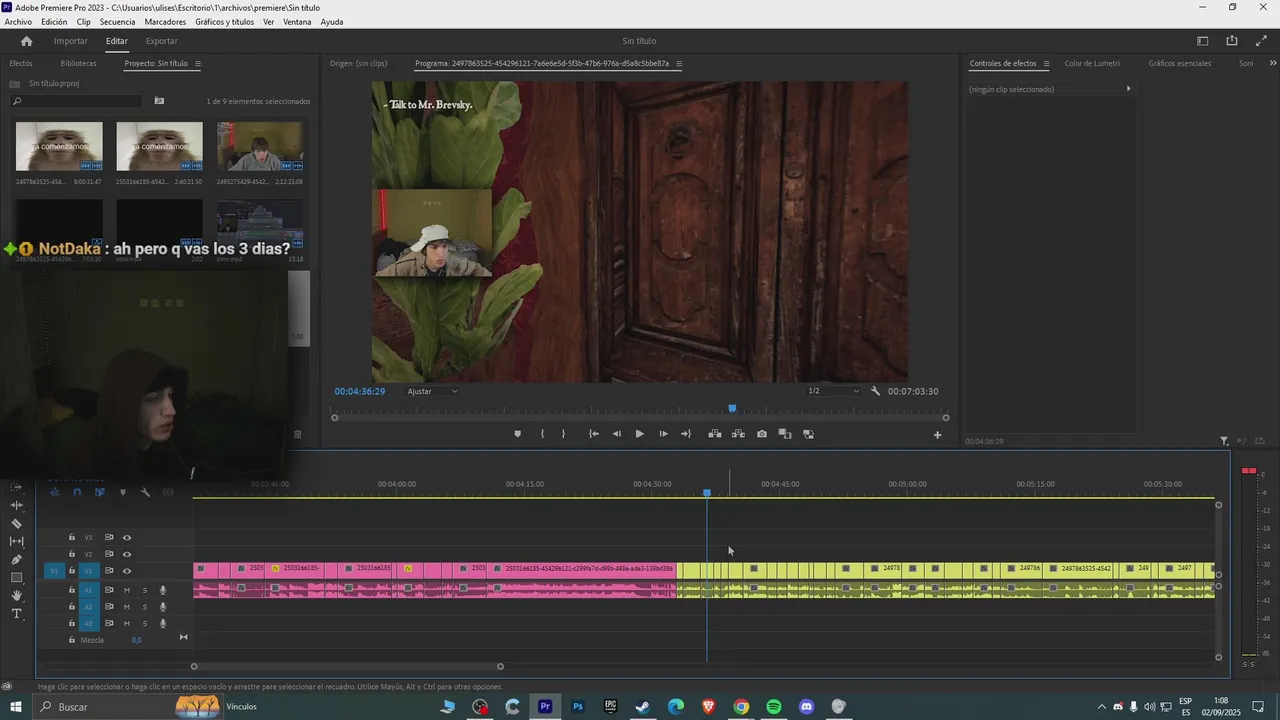This screenshot has width=1280, height=720.
Task: Switch to the Bibliotecas tab
Action: point(78,64)
